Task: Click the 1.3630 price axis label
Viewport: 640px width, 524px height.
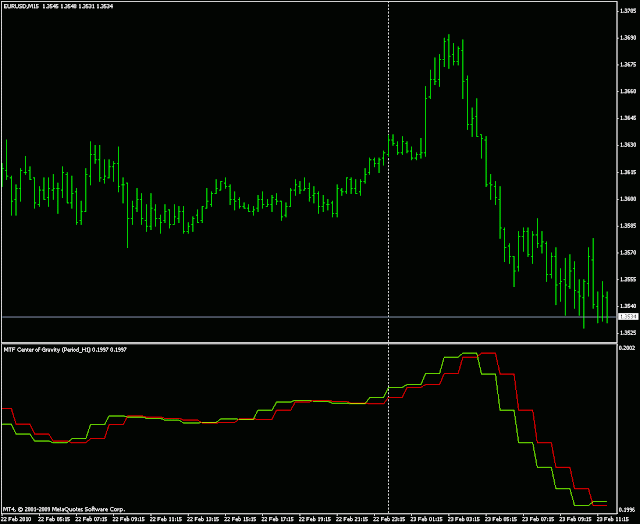Action: (x=628, y=145)
